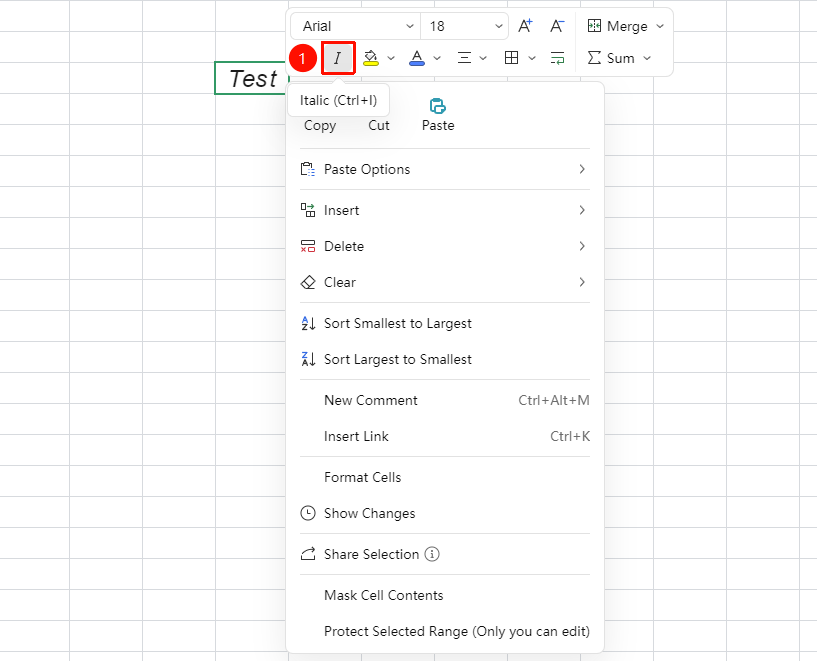
Task: Decrease the font size with the A- icon
Action: [x=557, y=26]
